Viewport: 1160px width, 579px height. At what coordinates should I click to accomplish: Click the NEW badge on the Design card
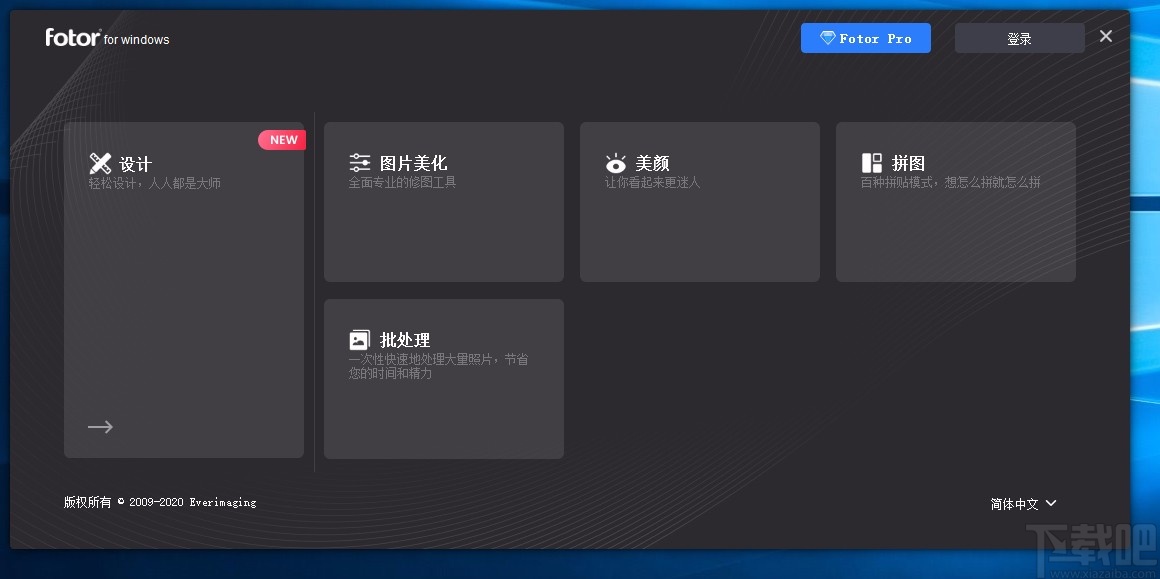[282, 139]
